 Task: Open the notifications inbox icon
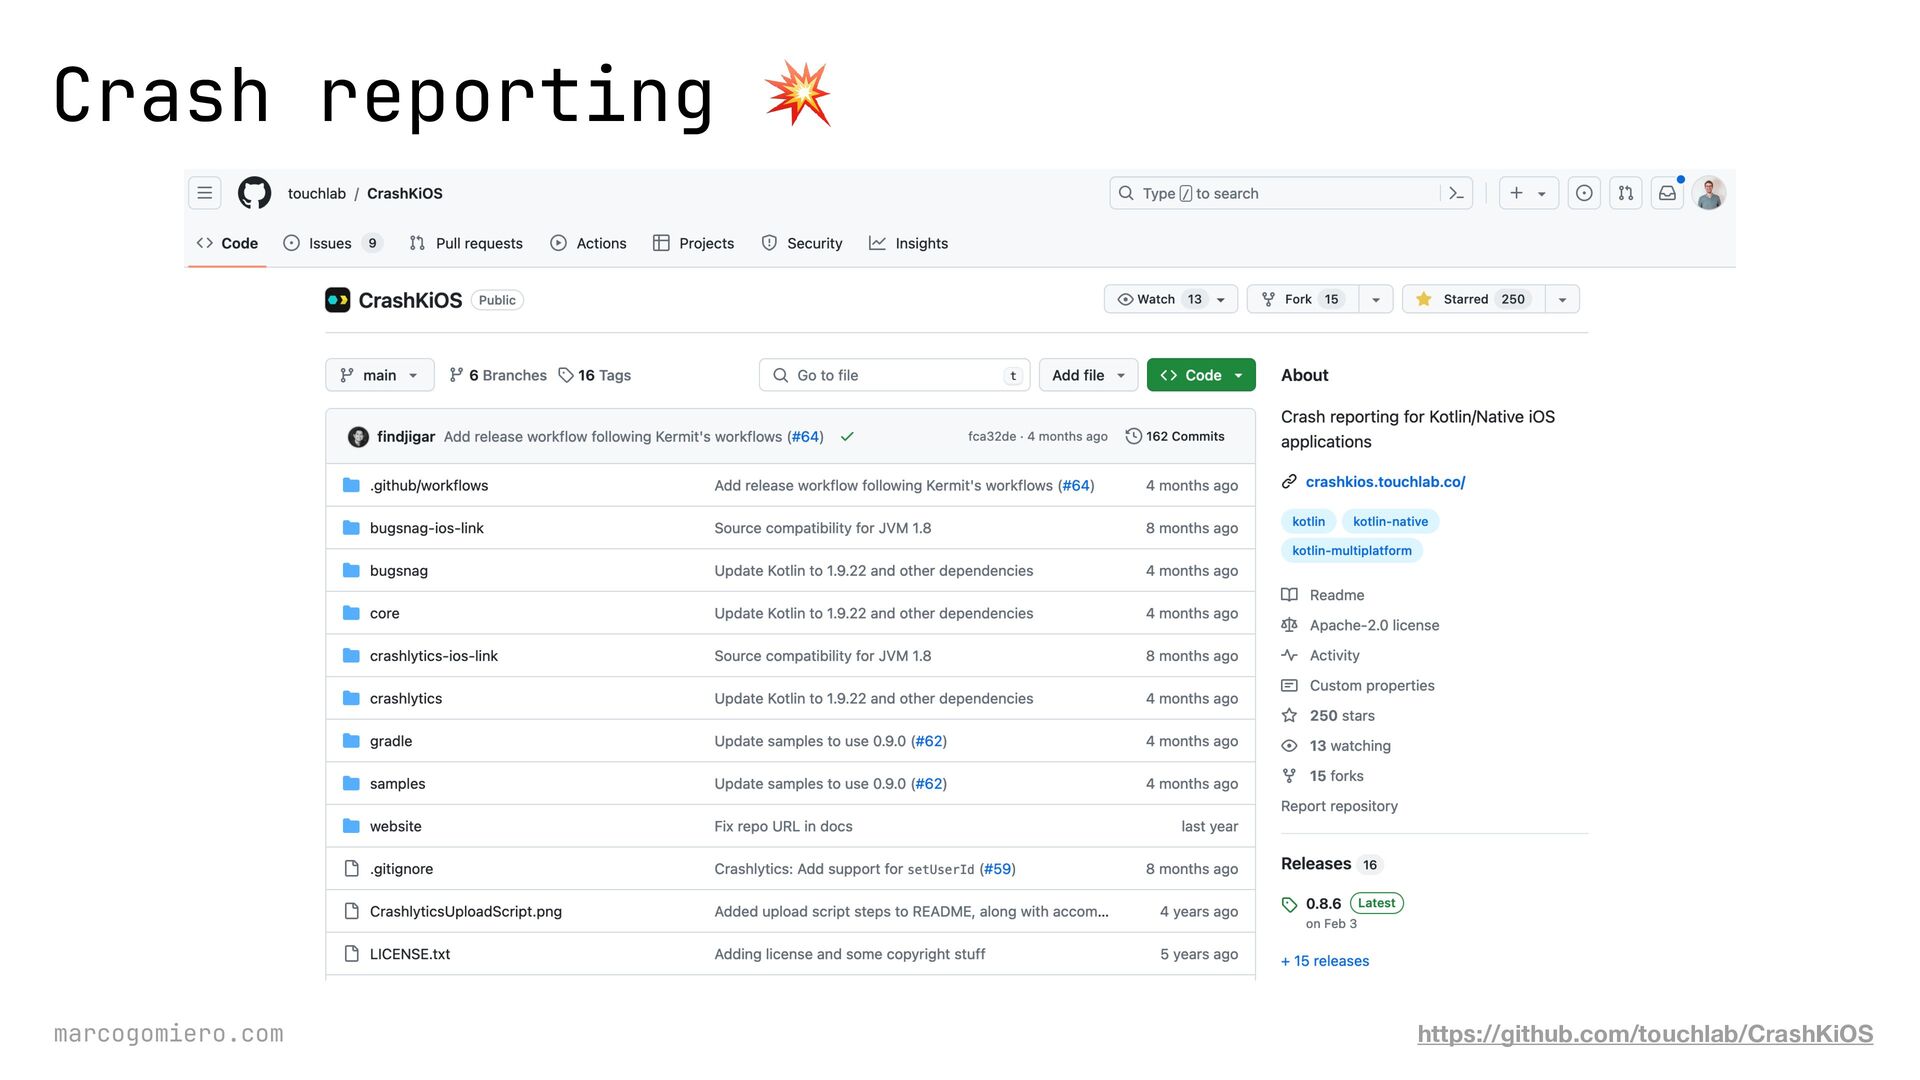point(1668,193)
